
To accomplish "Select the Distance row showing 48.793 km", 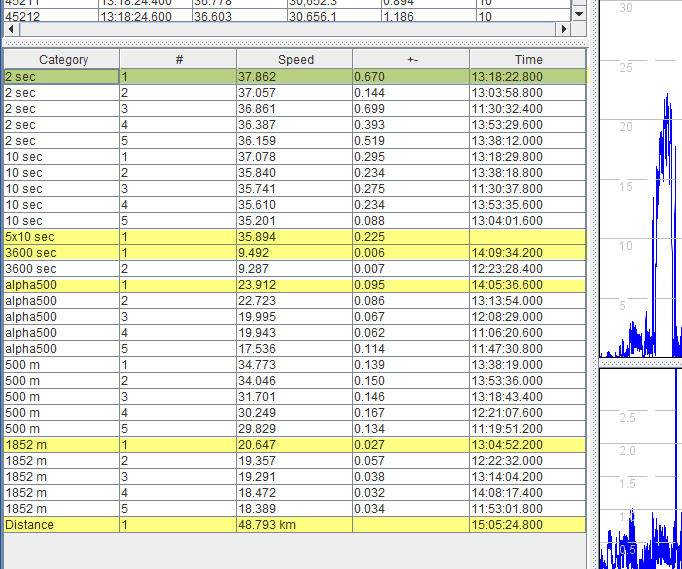I will [295, 525].
